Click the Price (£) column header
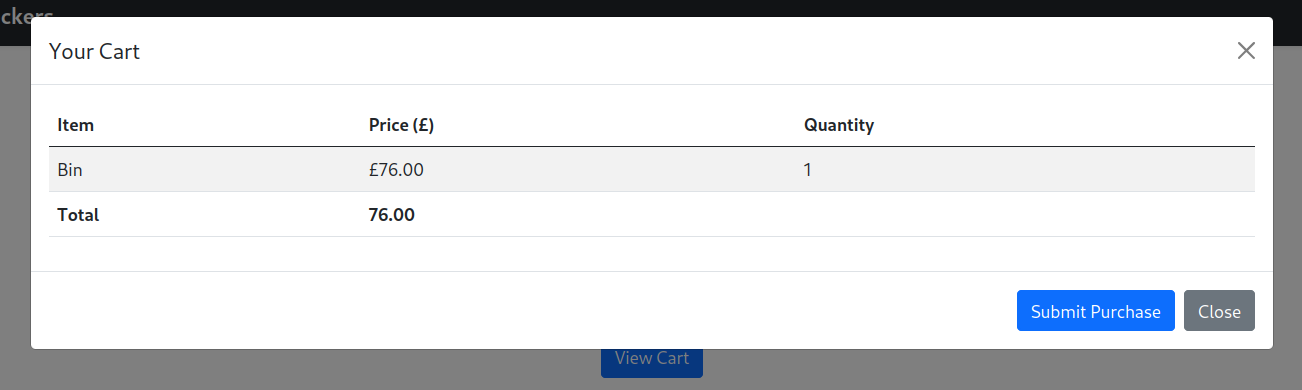The width and height of the screenshot is (1302, 390). coord(401,125)
